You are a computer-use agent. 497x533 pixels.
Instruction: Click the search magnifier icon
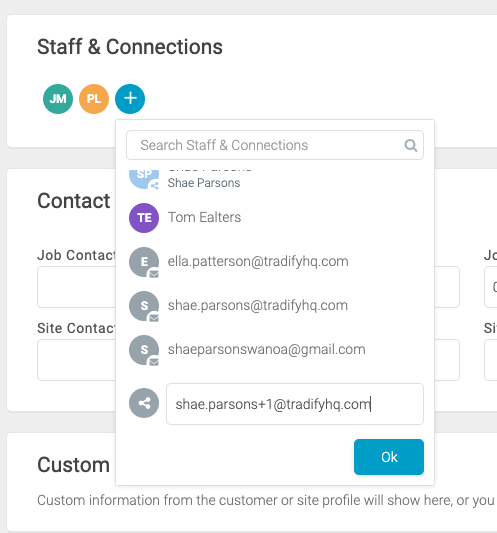(x=411, y=145)
